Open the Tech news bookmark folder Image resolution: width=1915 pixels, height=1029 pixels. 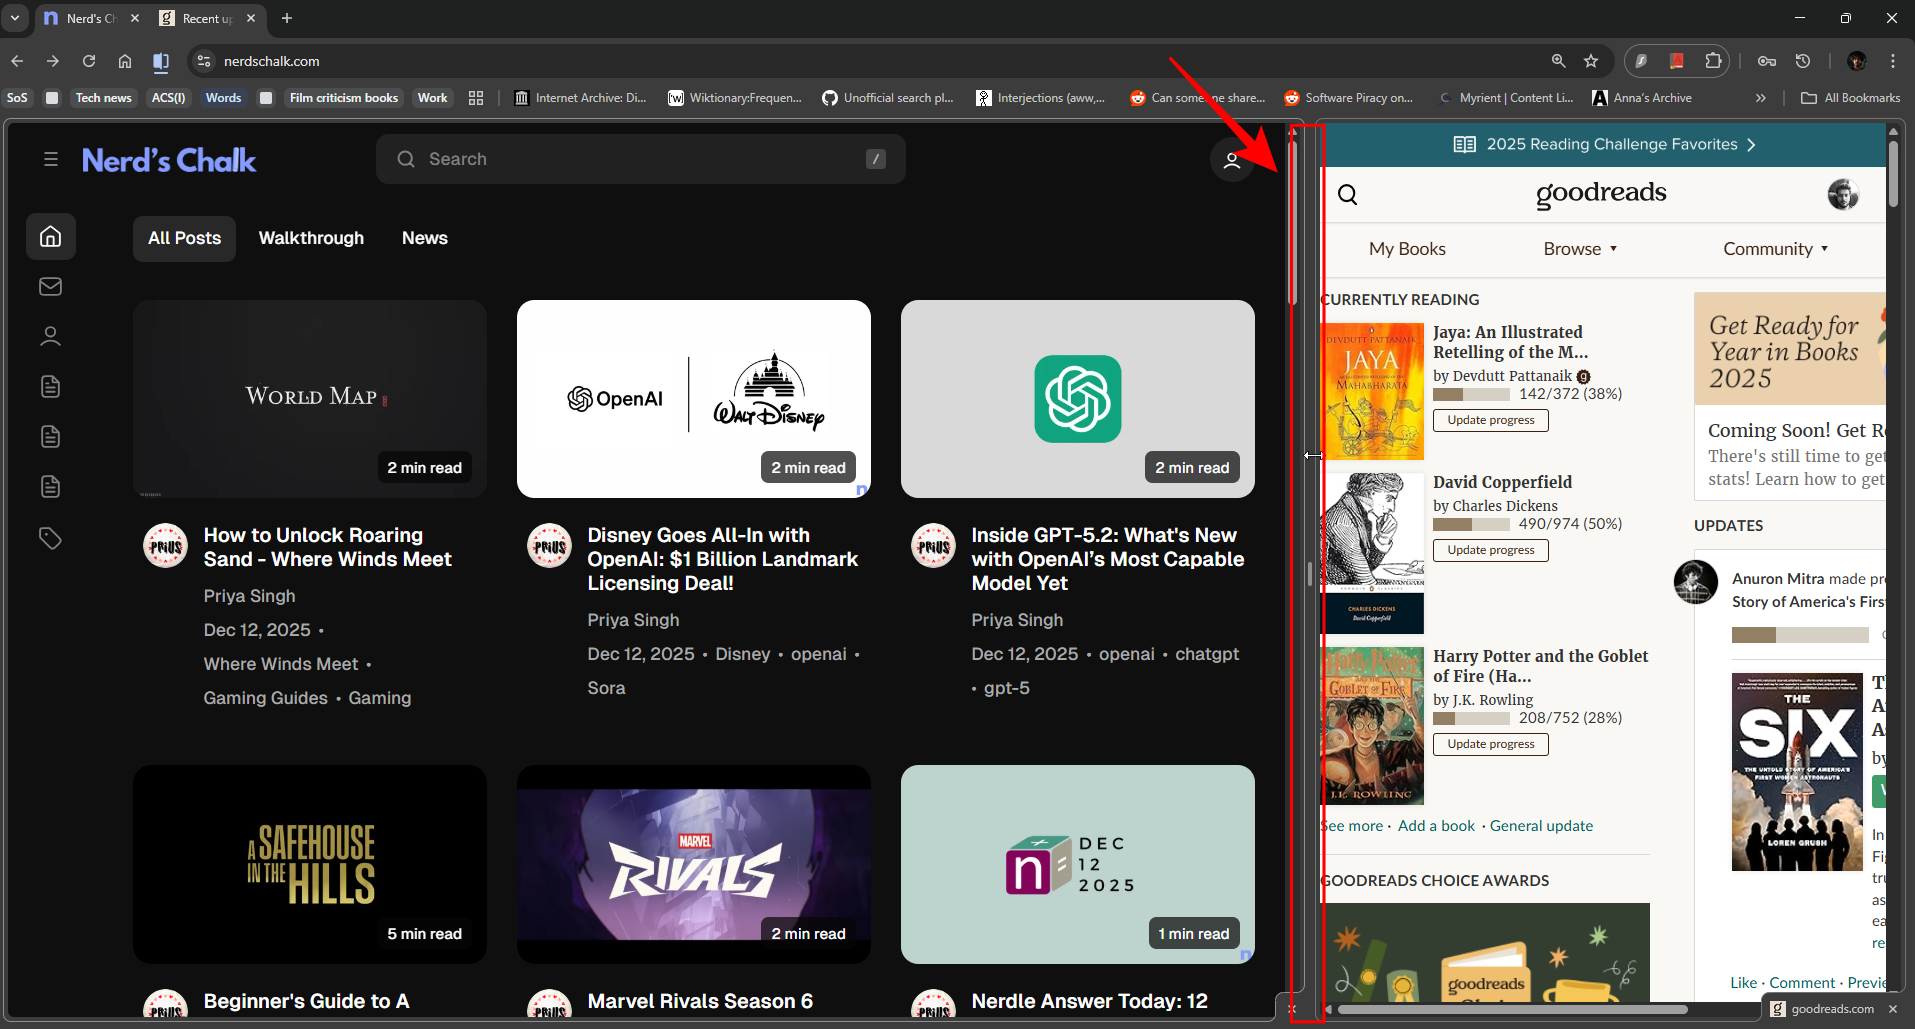[x=103, y=98]
